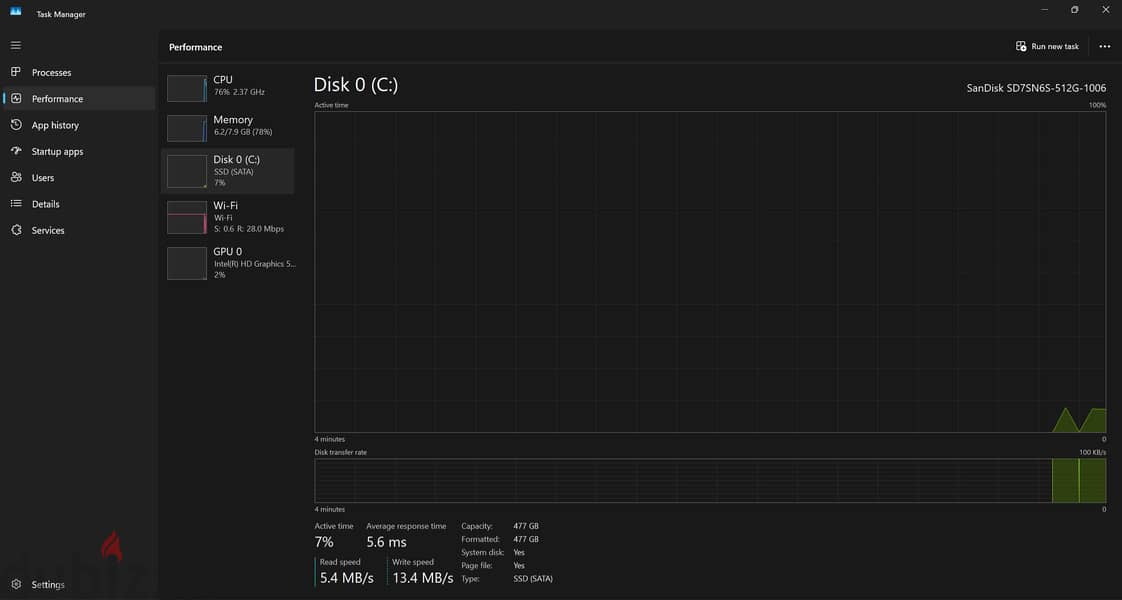
Task: Click the Page file Yes value
Action: coord(519,566)
